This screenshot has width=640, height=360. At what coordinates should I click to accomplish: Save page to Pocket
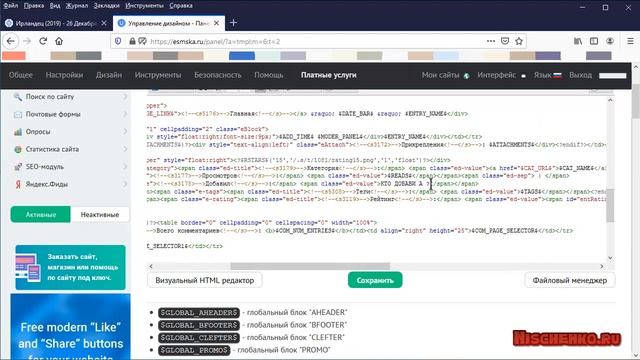[505, 41]
